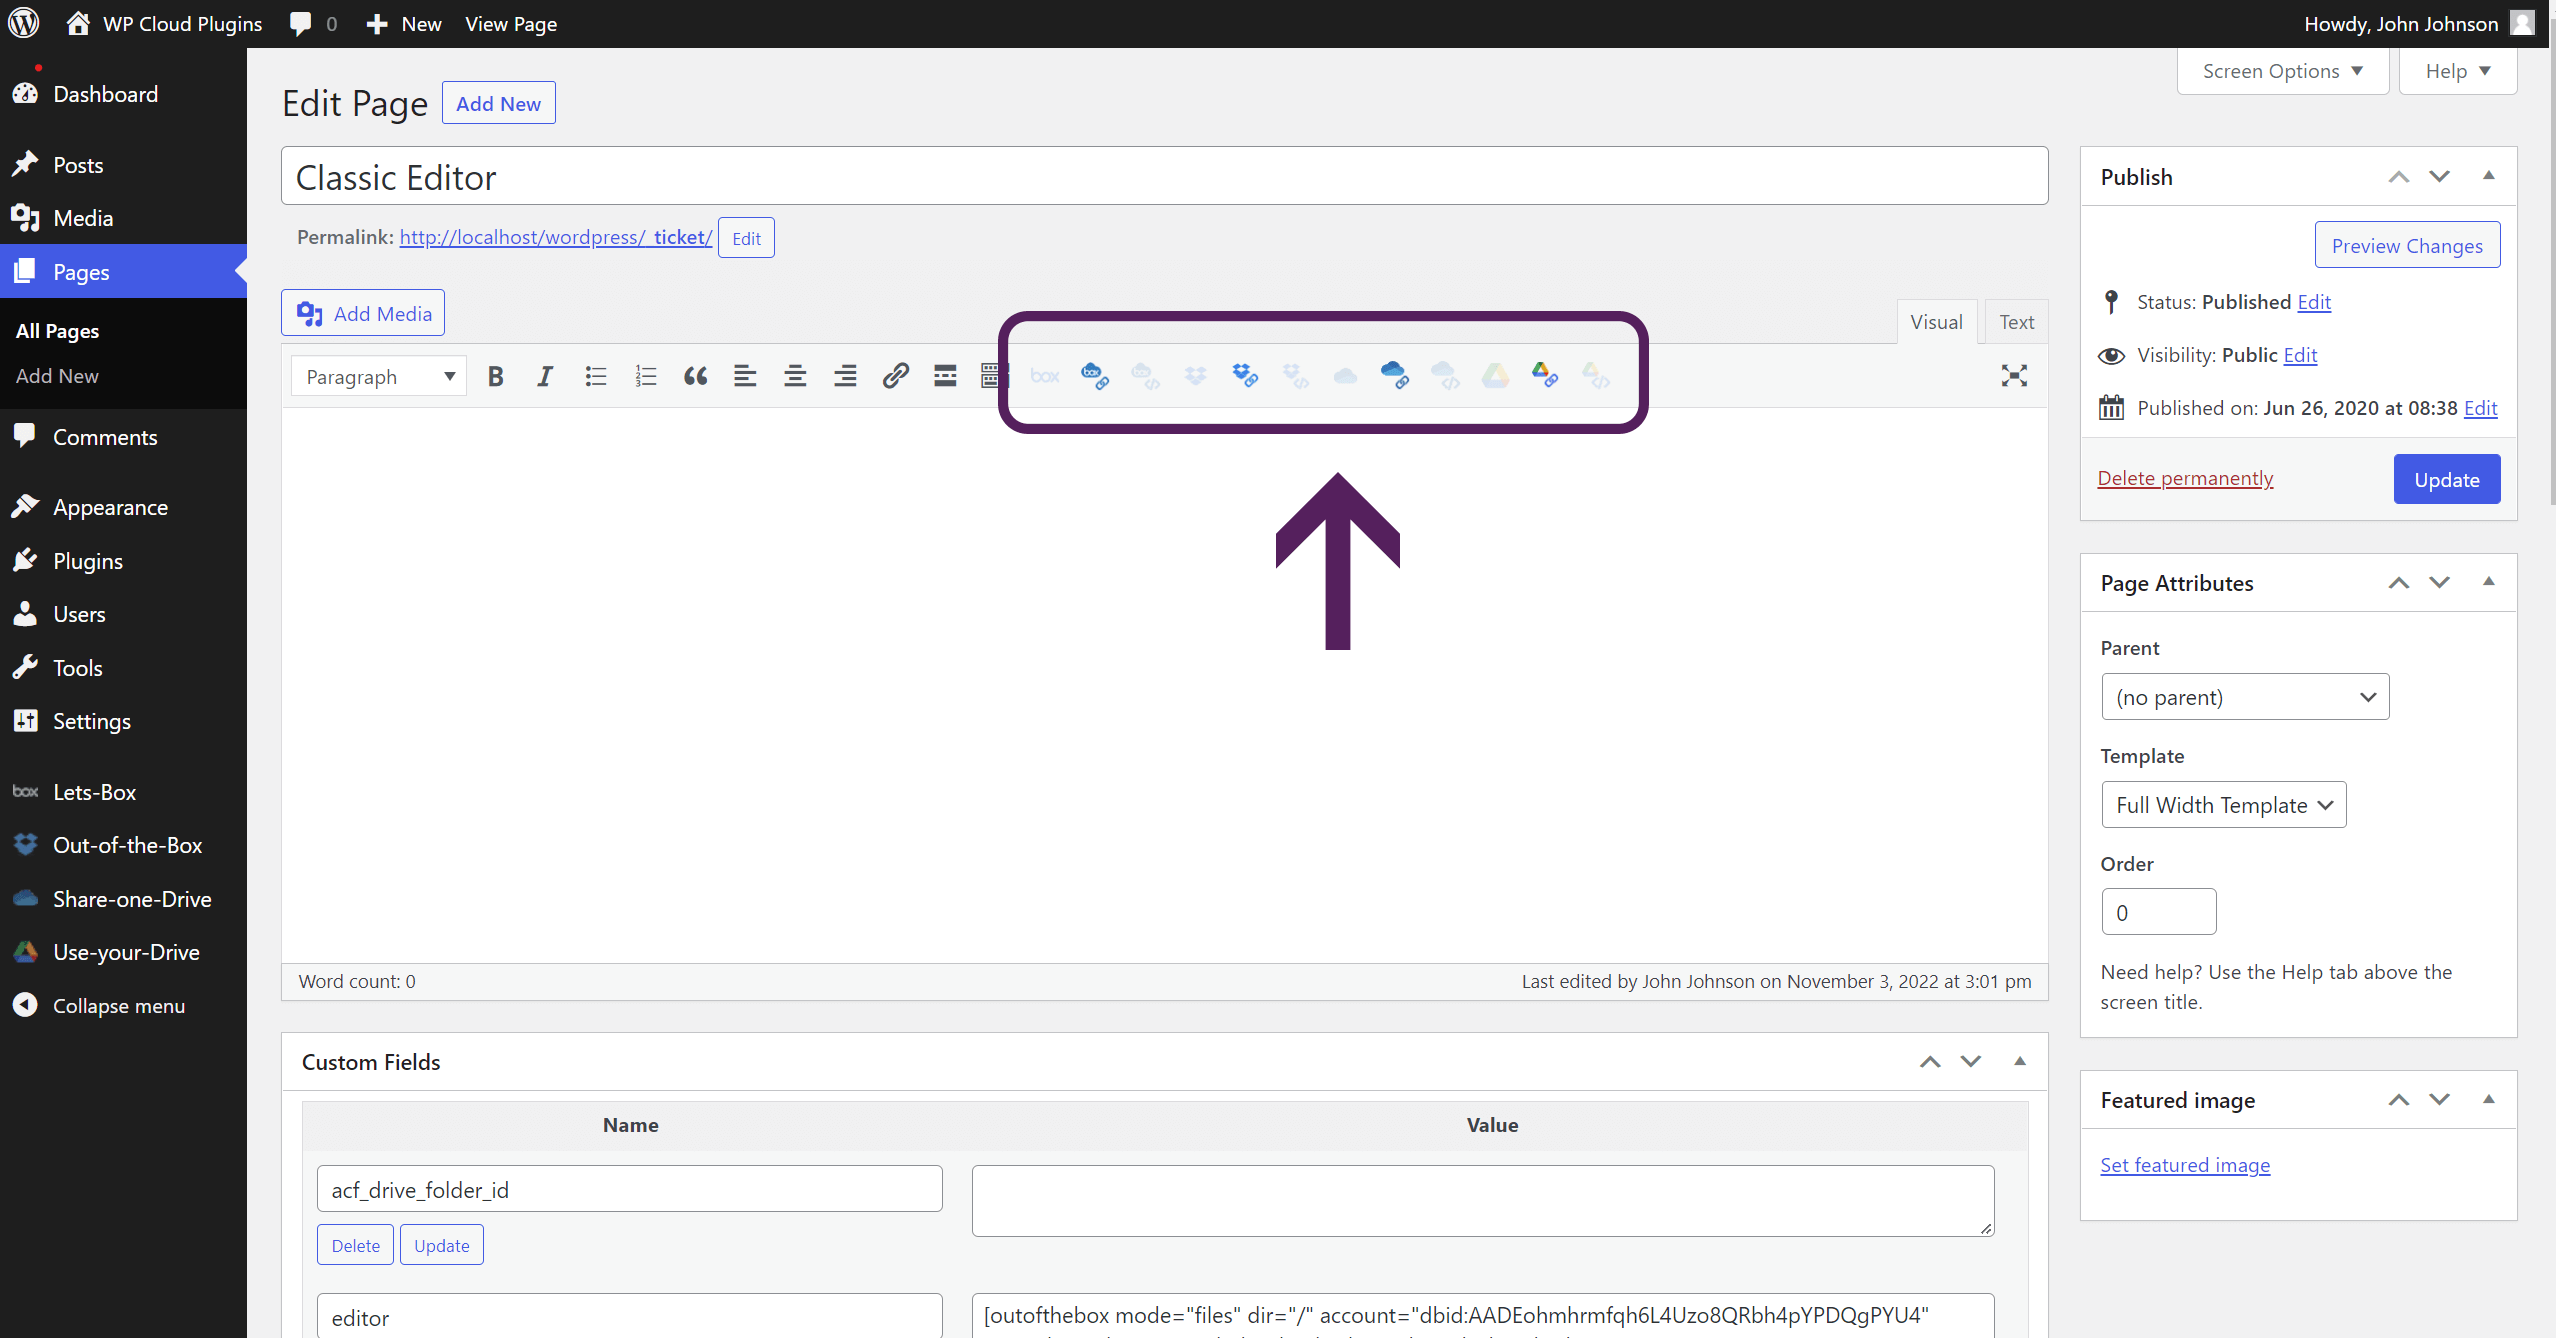The image size is (2556, 1338).
Task: Click the Dropbox link toolbar icon
Action: pyautogui.click(x=1245, y=376)
